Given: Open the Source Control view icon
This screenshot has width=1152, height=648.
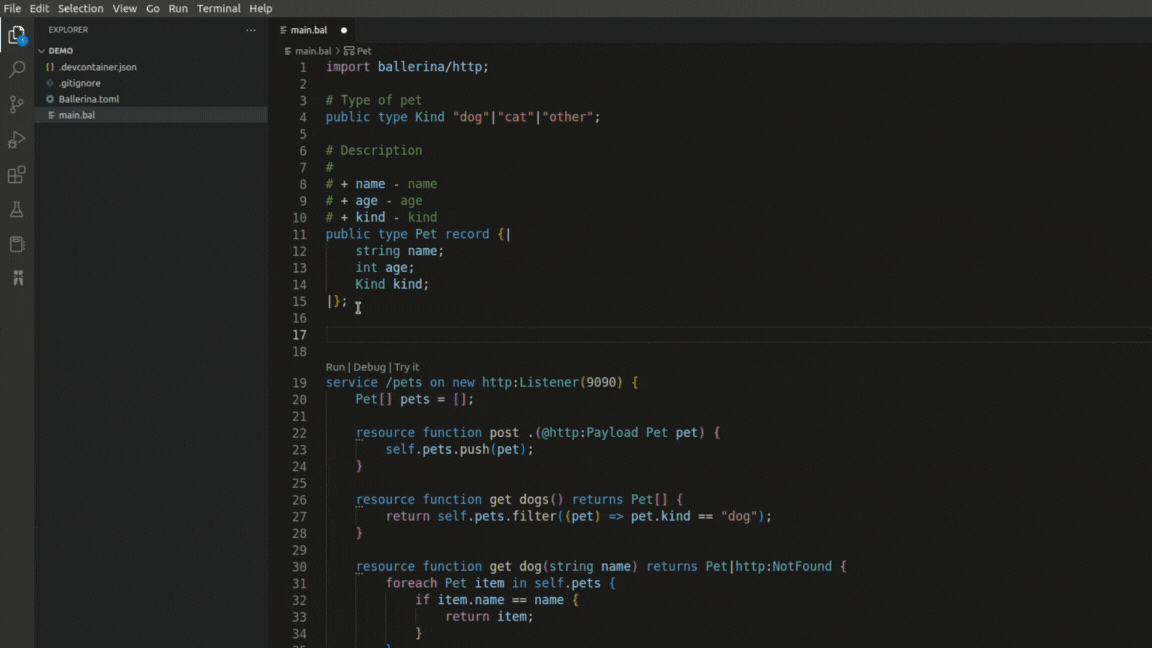Looking at the screenshot, I should [x=17, y=104].
